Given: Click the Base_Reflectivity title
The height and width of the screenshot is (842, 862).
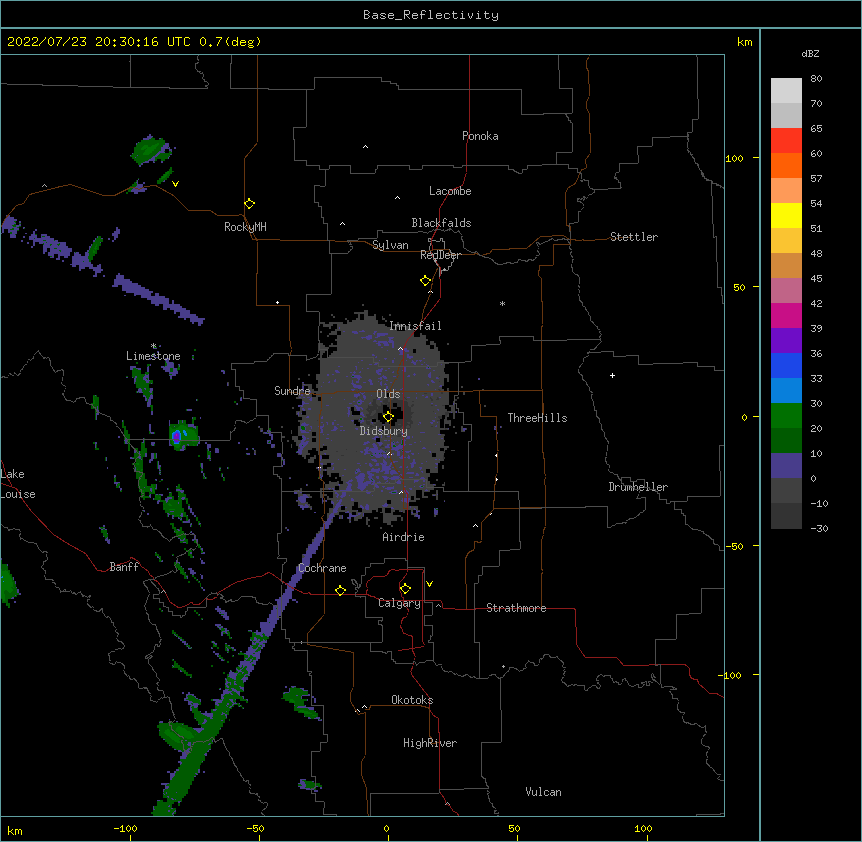Looking at the screenshot, I should (x=431, y=15).
